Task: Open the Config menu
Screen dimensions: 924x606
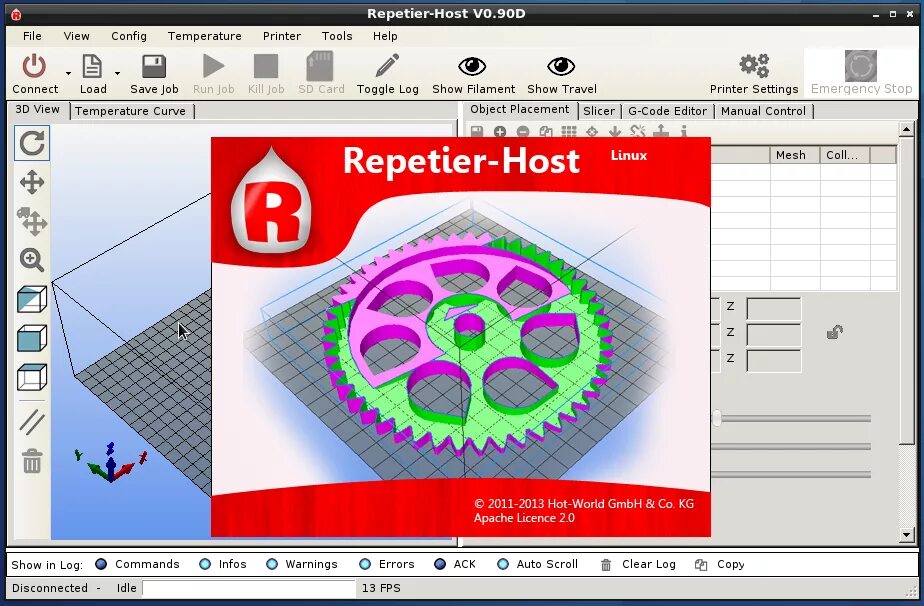Action: click(128, 36)
